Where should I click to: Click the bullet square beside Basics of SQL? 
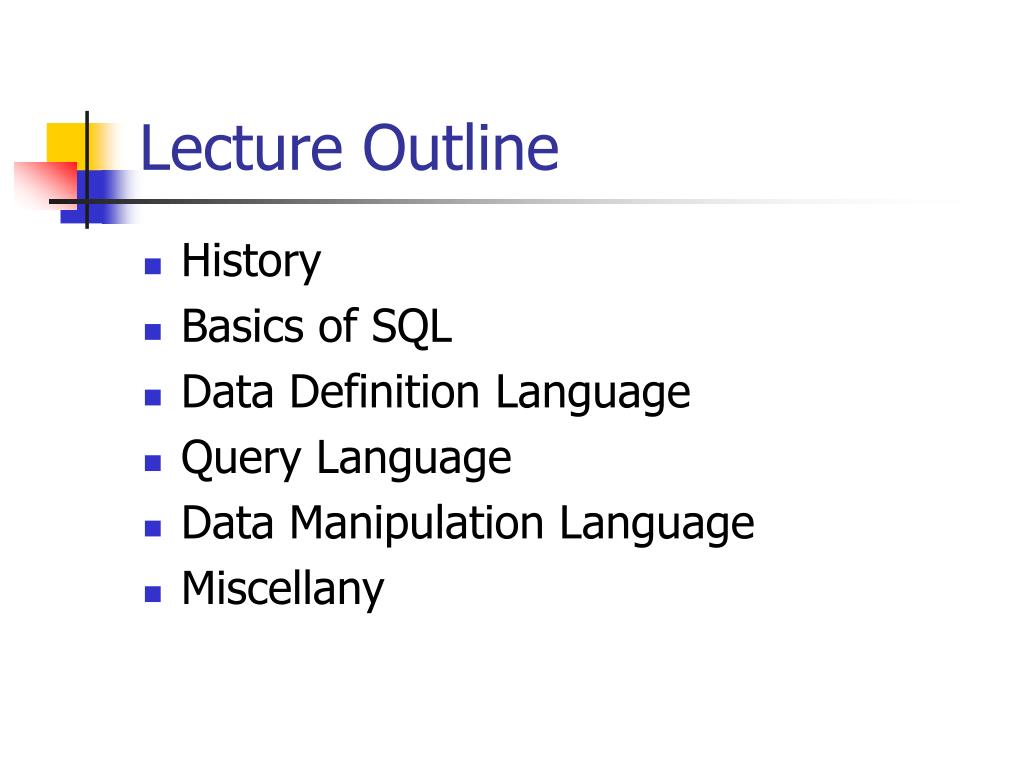tap(153, 332)
